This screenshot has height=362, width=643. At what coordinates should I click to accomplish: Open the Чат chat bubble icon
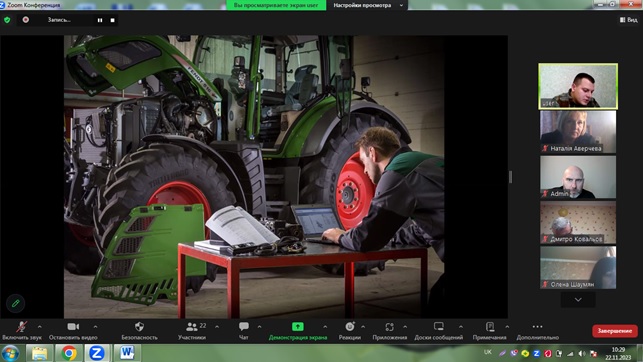(244, 326)
